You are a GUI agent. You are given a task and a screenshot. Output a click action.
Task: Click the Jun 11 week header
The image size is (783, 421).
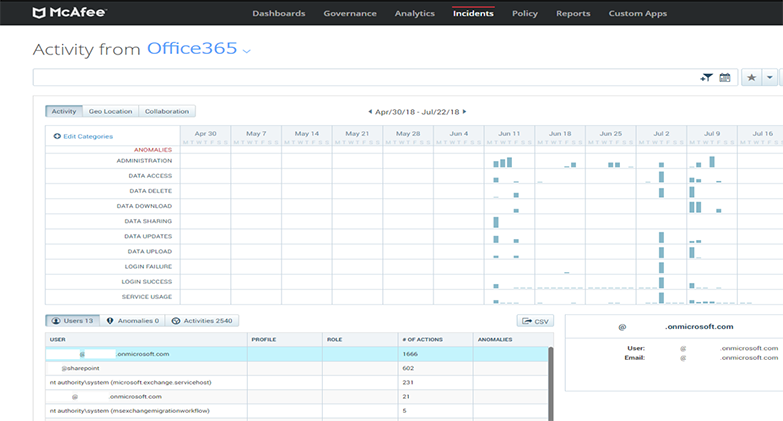(509, 133)
